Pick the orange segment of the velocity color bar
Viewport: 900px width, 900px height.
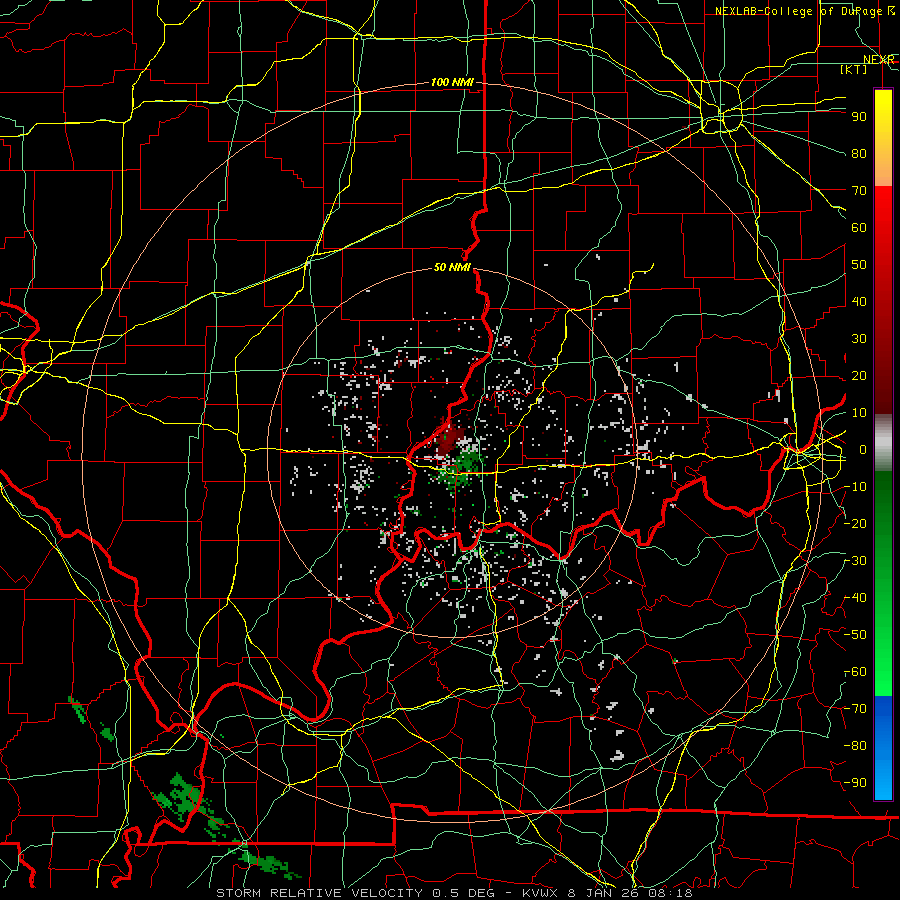883,166
